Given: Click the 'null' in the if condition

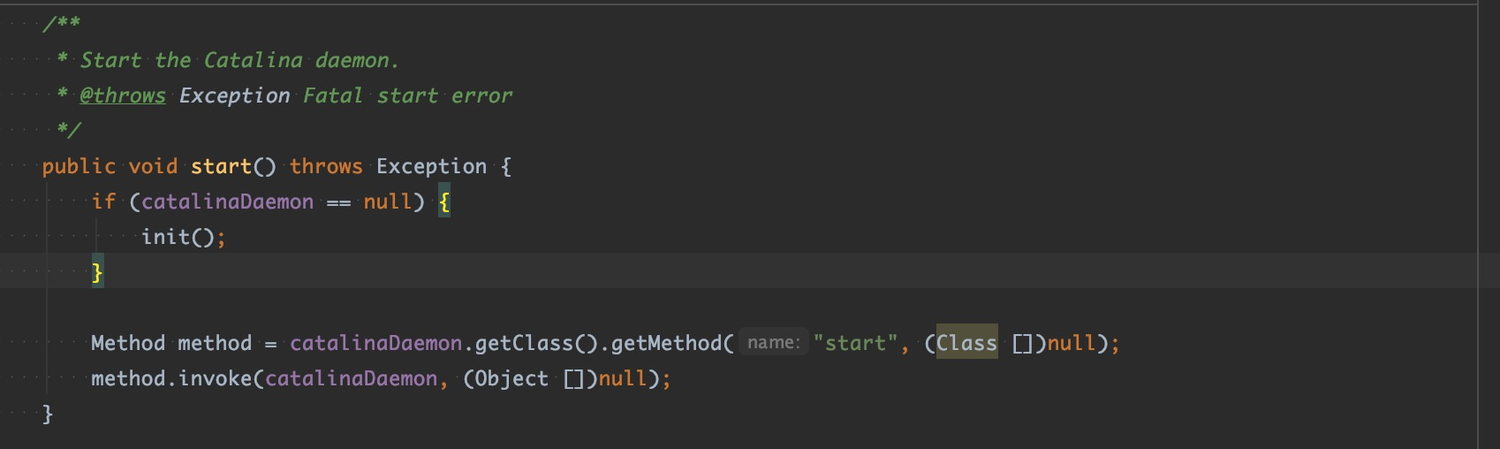Looking at the screenshot, I should [x=387, y=202].
